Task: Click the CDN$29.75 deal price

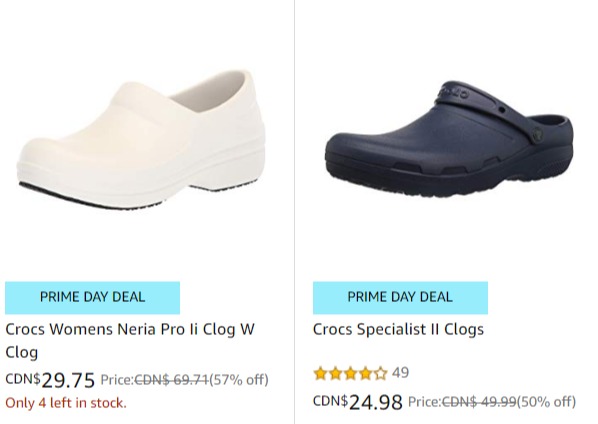Action: (x=50, y=380)
